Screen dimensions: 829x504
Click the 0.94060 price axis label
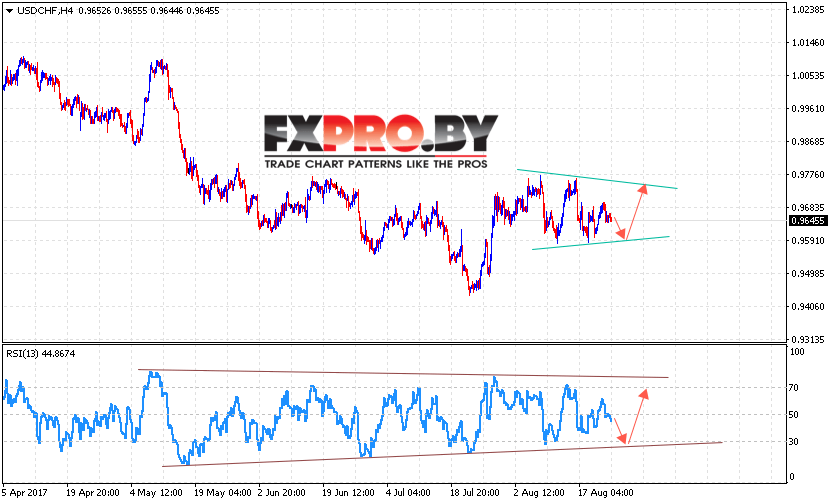coord(808,307)
